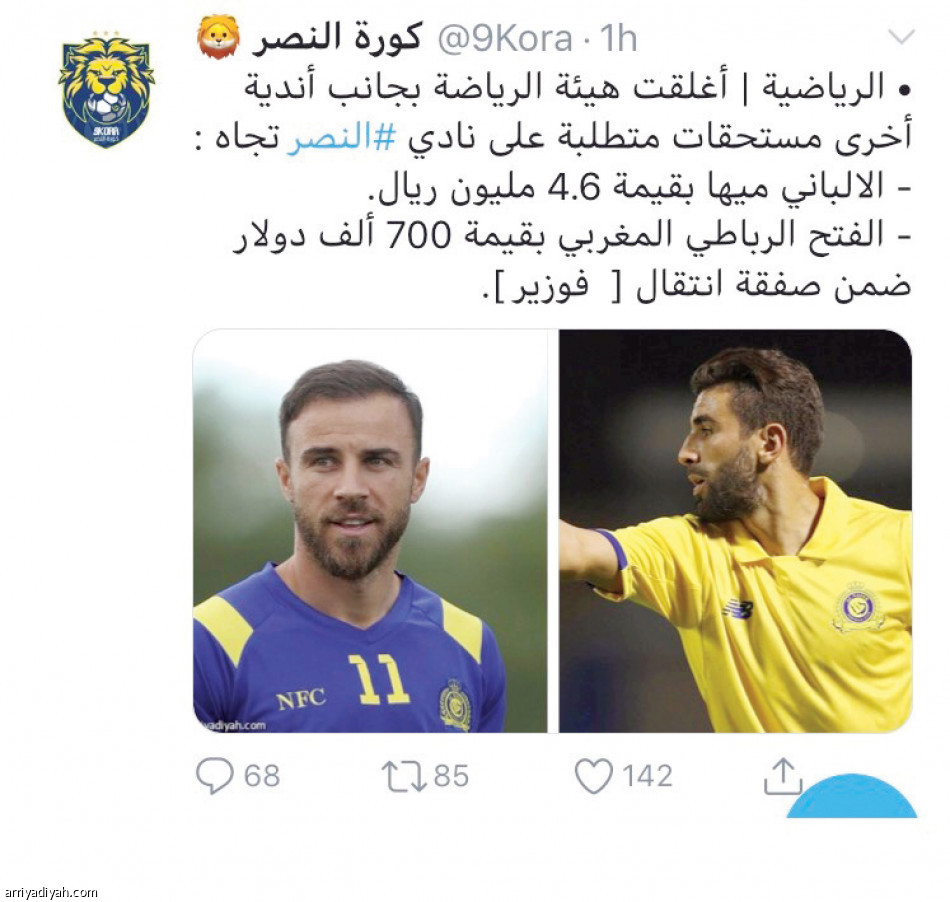
Task: Open the lion profile avatar
Action: click(107, 90)
